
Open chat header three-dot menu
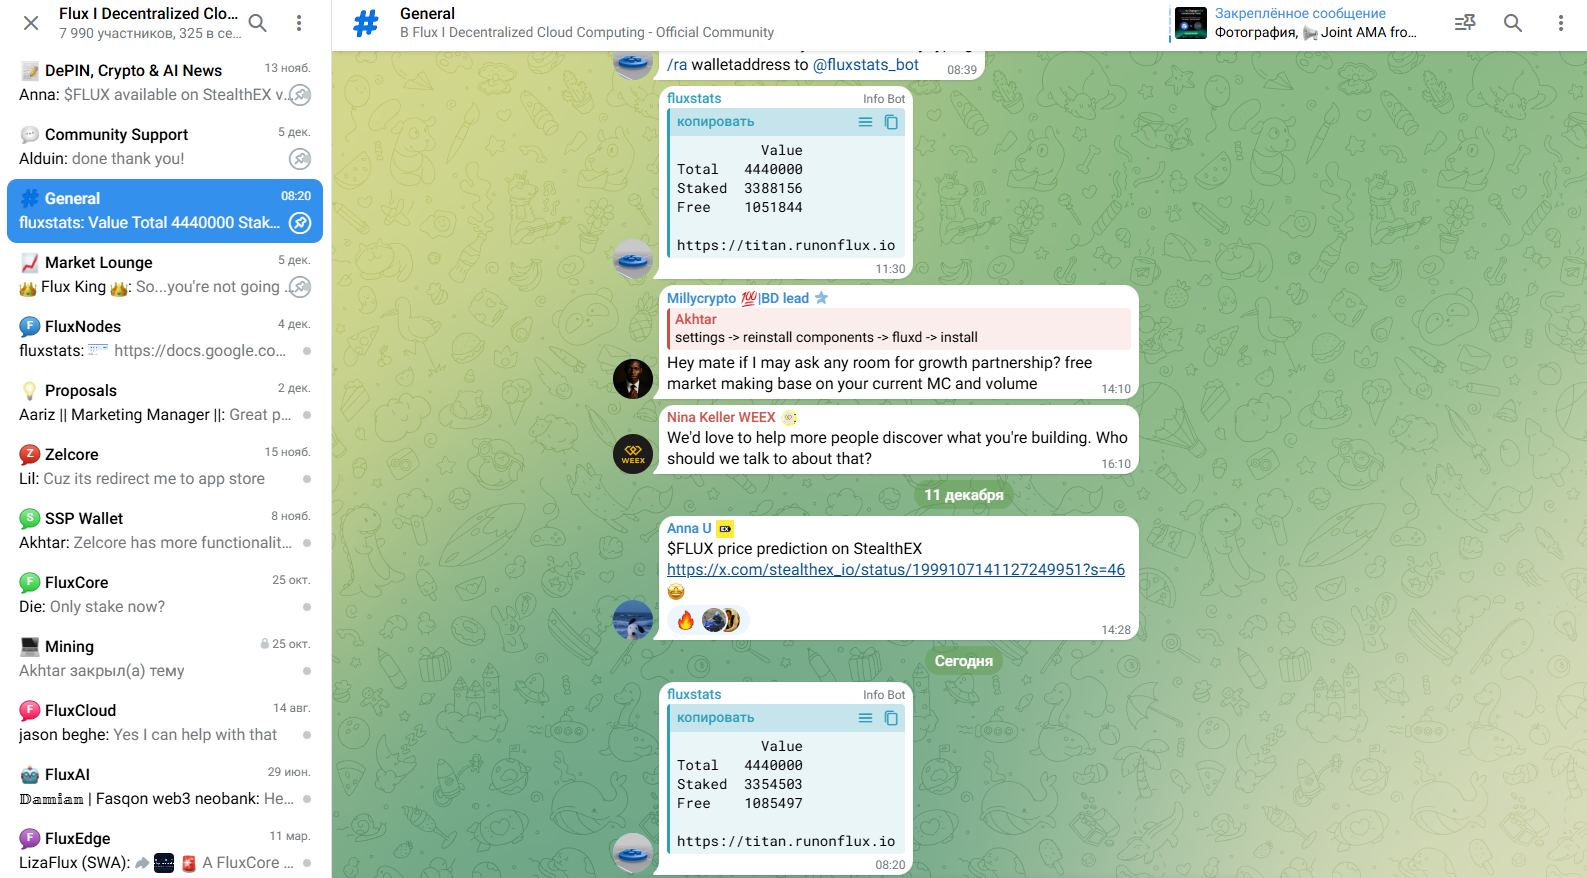(1560, 23)
